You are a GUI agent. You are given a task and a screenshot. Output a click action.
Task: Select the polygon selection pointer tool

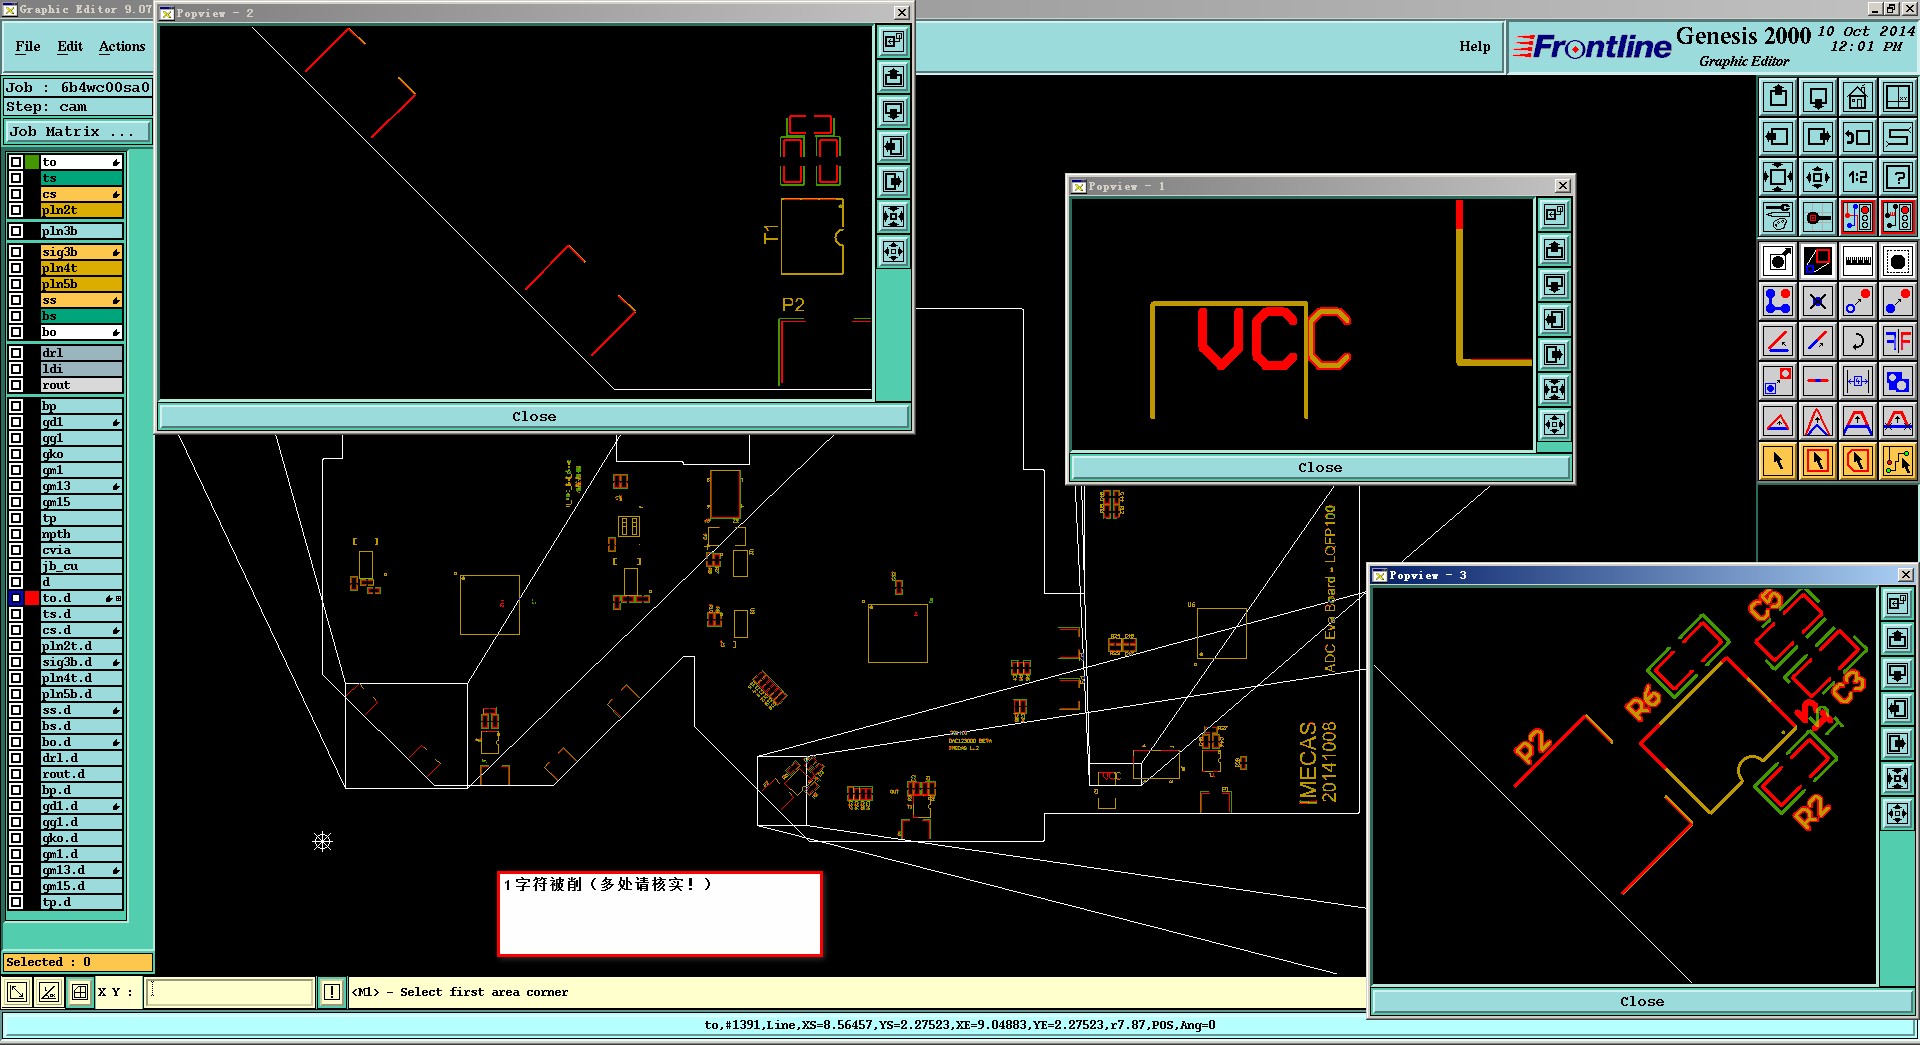[x=1858, y=461]
